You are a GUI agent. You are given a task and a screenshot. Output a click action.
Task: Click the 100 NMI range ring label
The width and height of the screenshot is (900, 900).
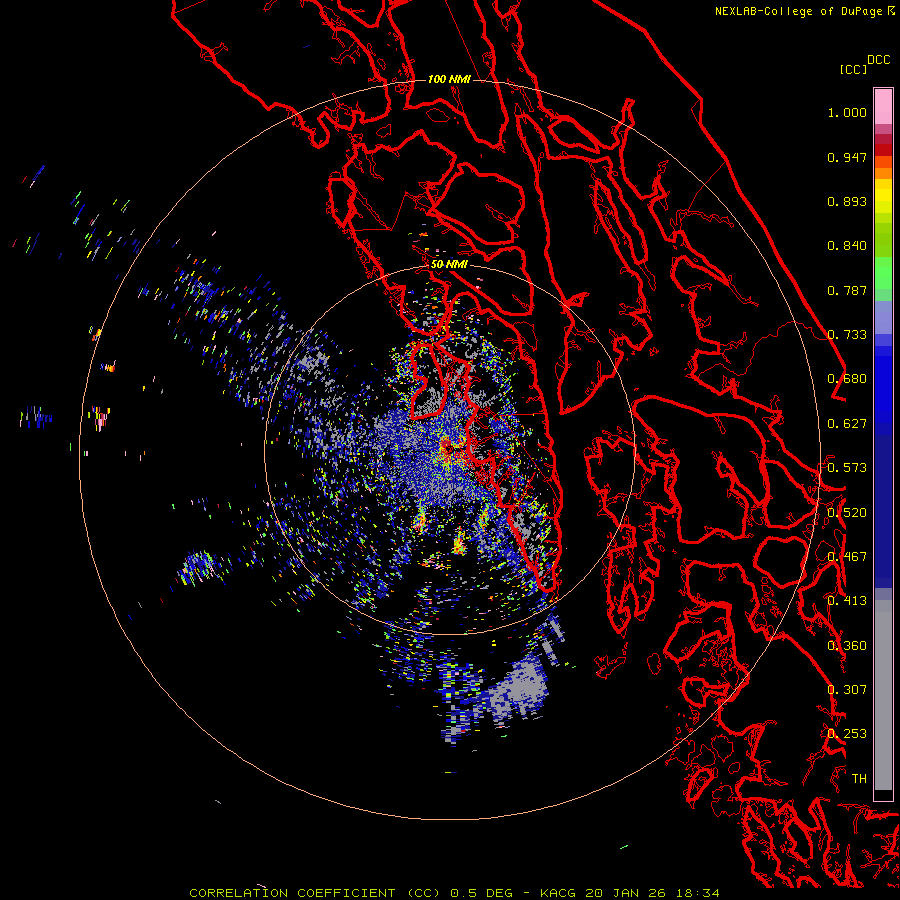449,79
